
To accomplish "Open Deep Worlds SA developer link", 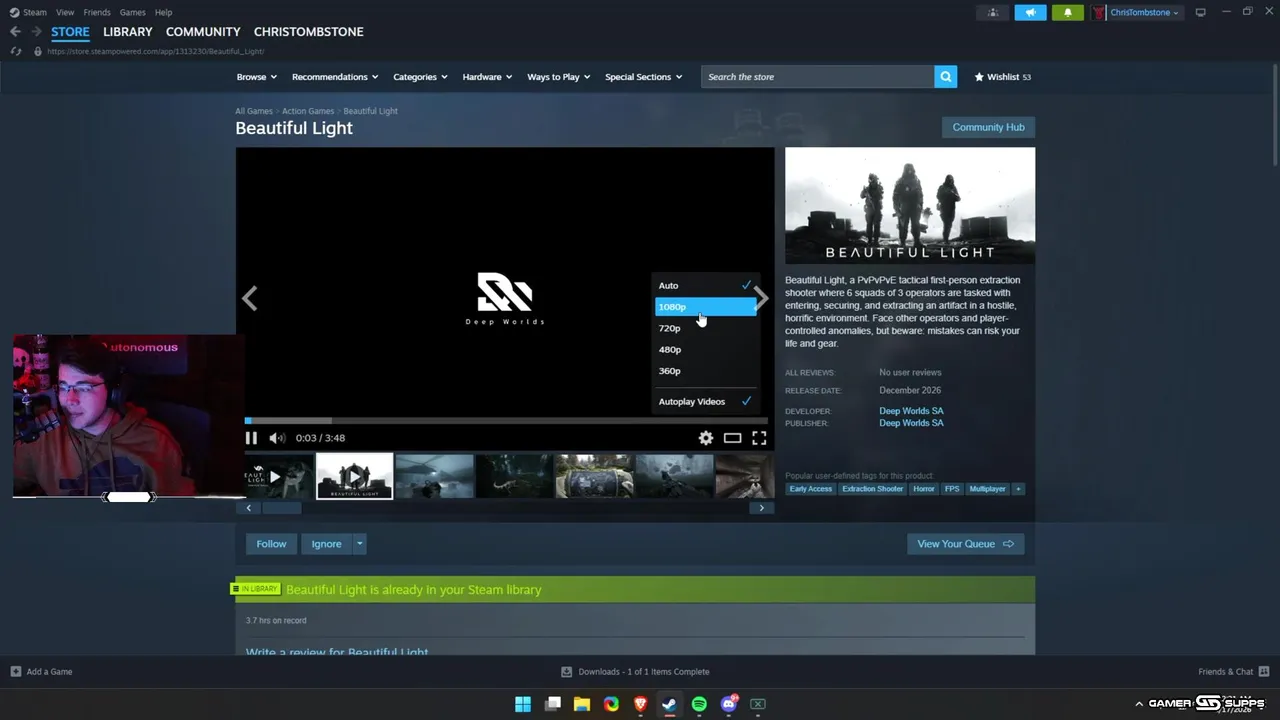I will click(x=911, y=411).
